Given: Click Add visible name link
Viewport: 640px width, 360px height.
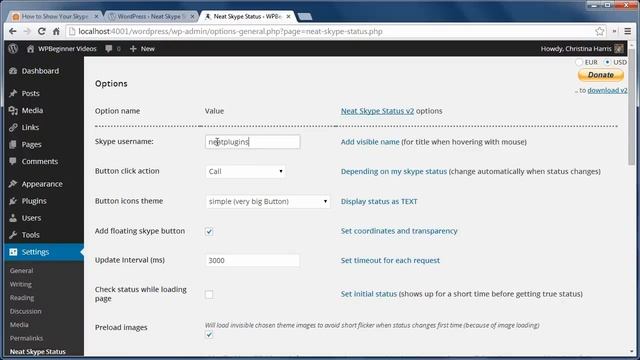Looking at the screenshot, I should pos(370,142).
